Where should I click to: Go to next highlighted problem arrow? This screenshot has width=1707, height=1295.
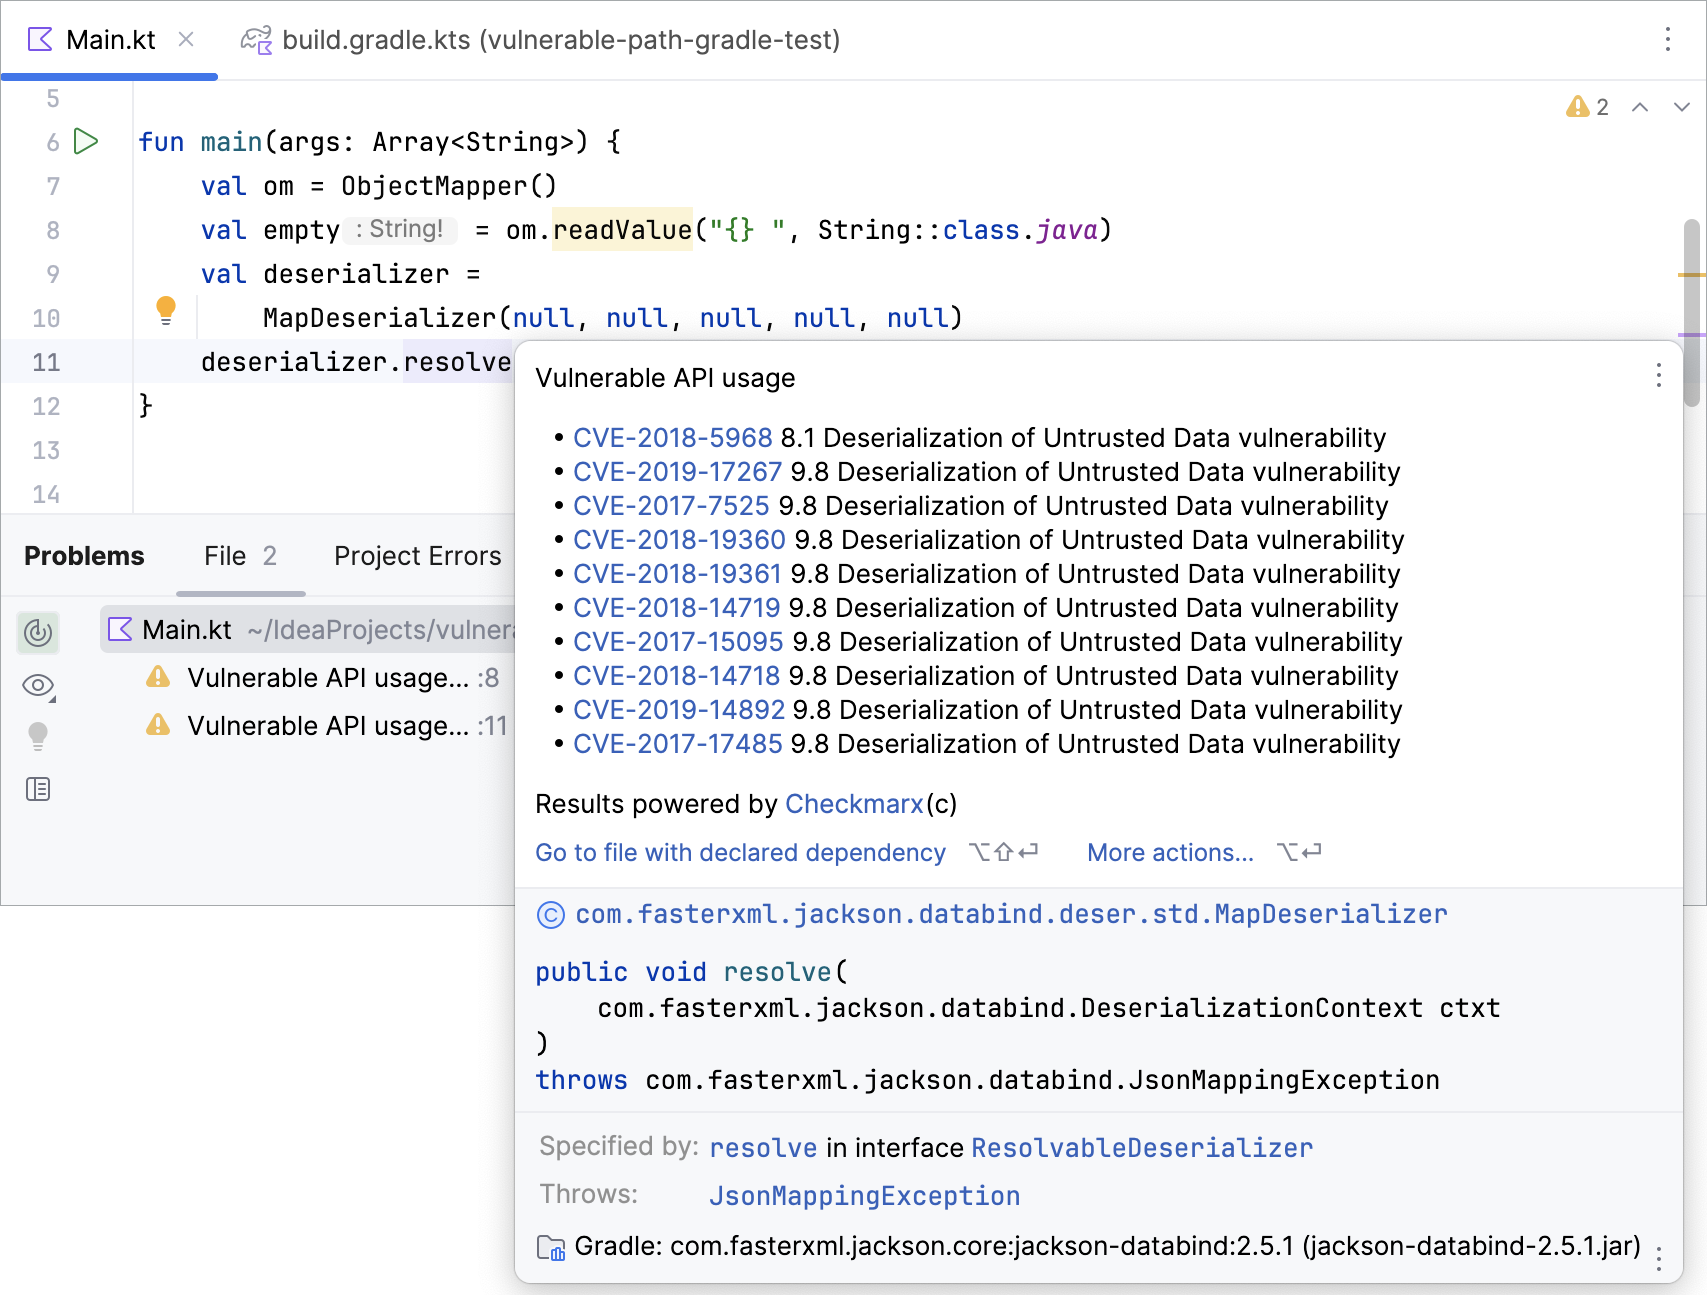point(1682,107)
